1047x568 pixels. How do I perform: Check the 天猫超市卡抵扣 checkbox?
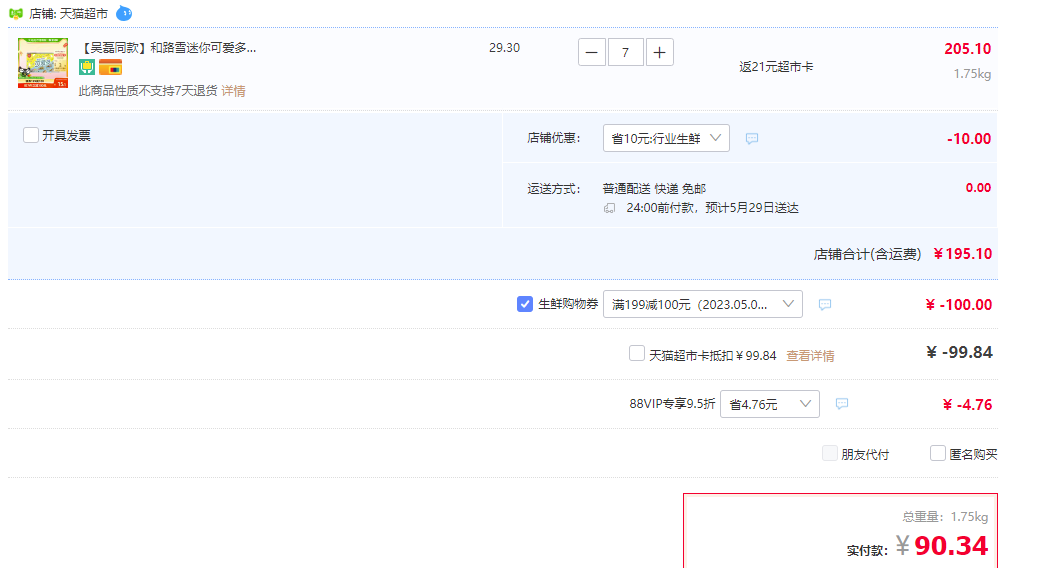(637, 353)
